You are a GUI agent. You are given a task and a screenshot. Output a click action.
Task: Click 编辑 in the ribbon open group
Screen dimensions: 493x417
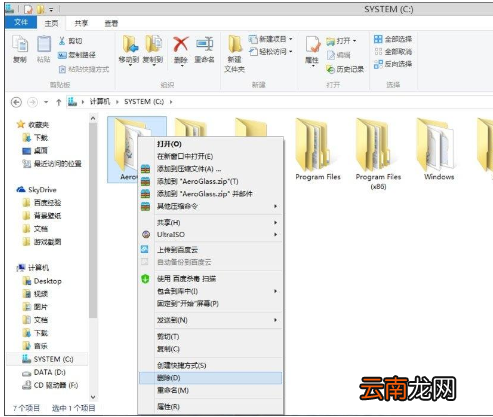coord(339,55)
